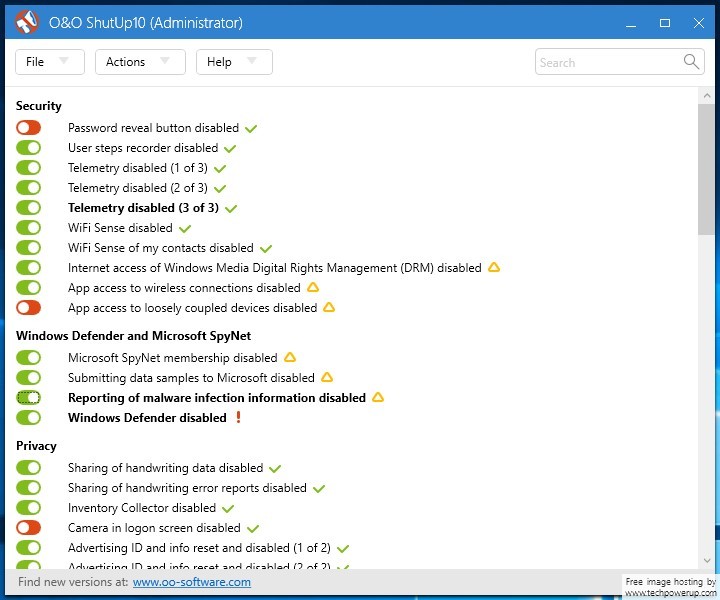
Task: Click red exclamation mark beside Windows Defender disabled
Action: (238, 417)
